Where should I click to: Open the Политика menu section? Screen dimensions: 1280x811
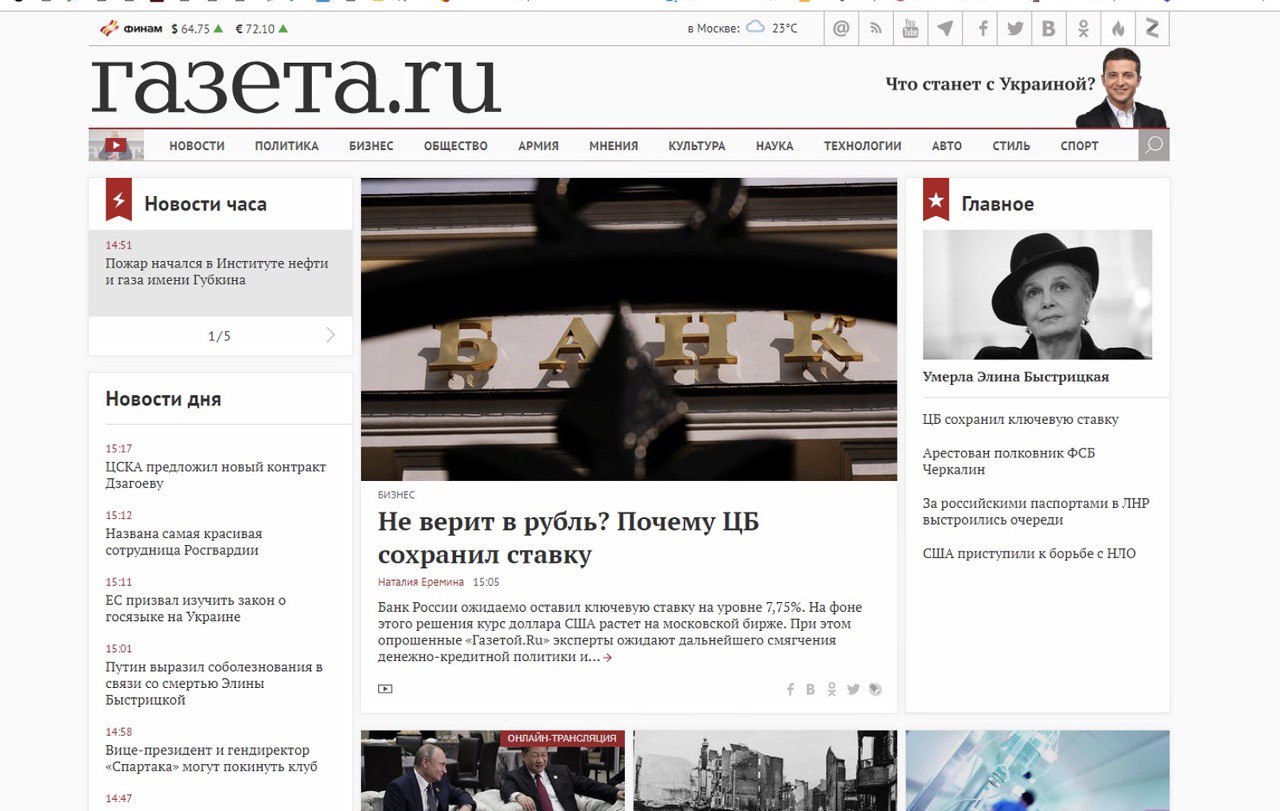(x=287, y=146)
